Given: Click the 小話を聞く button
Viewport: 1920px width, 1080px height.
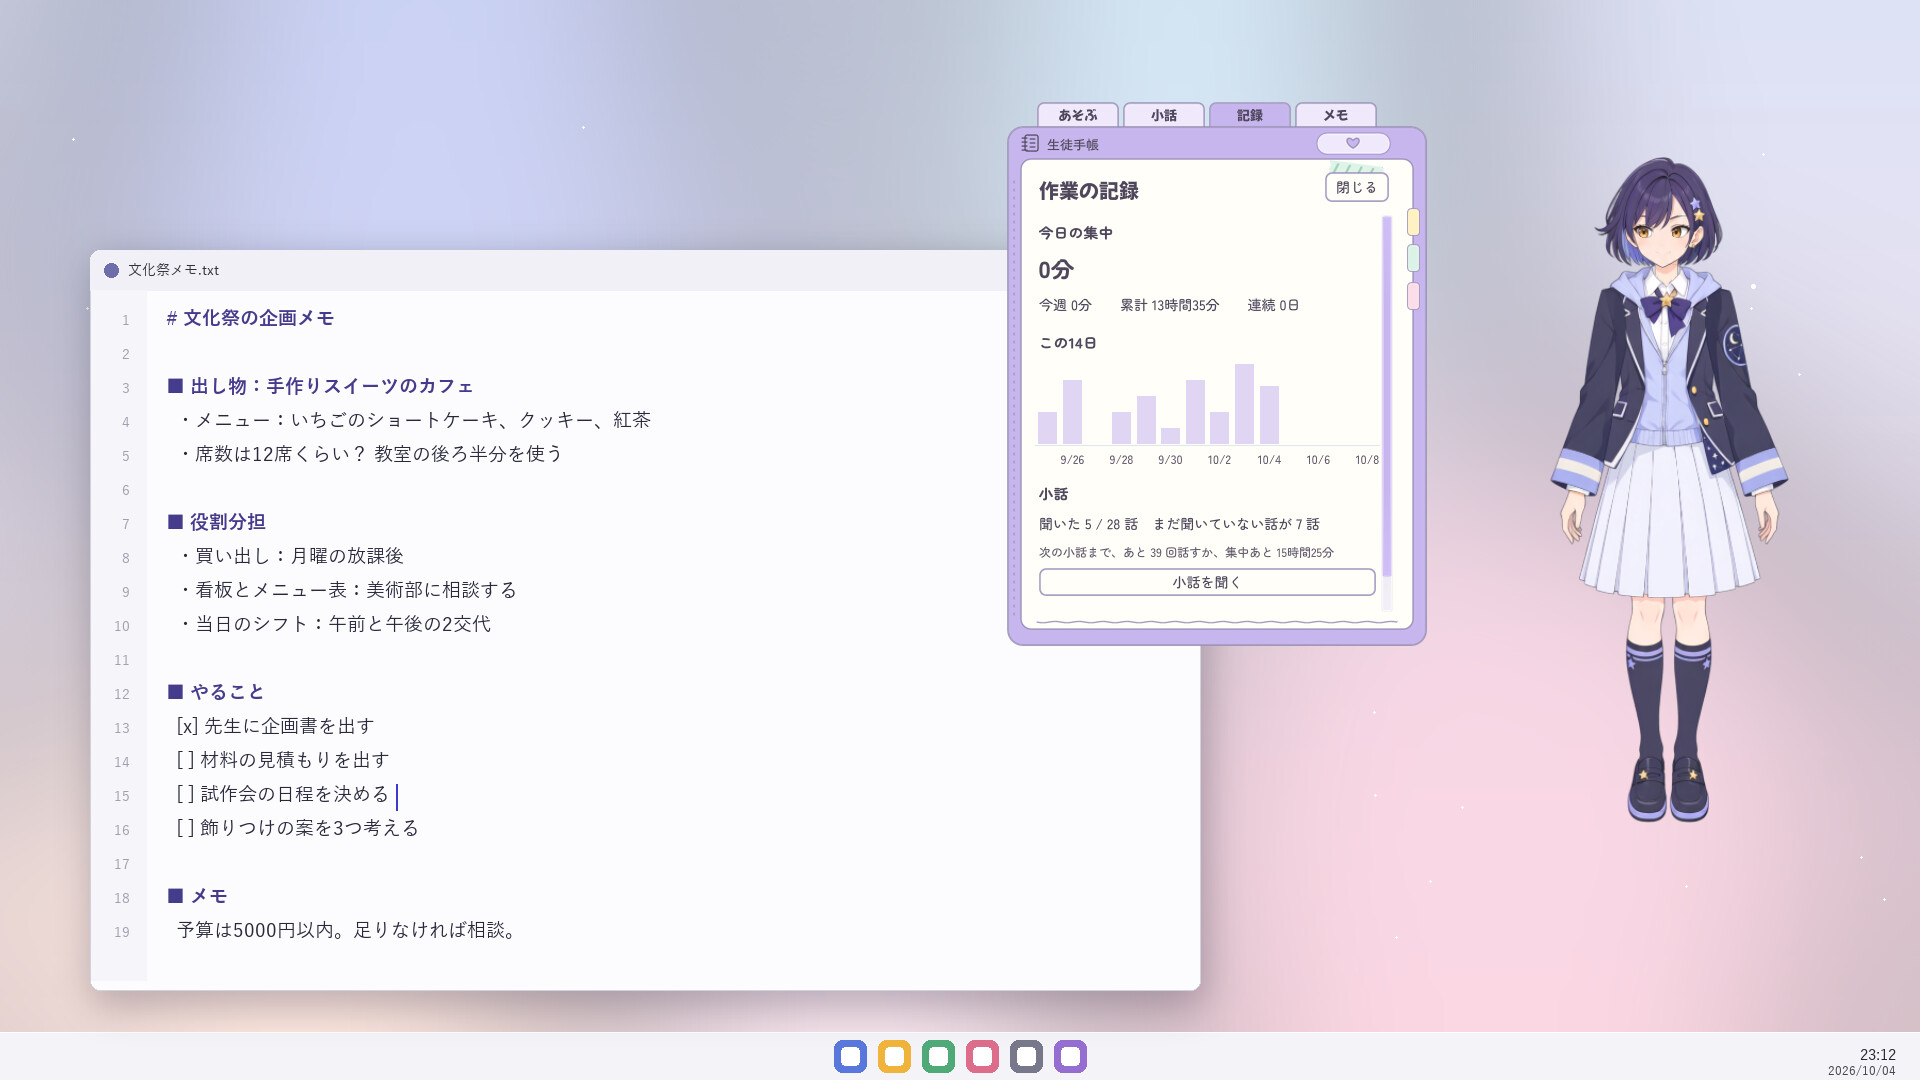Looking at the screenshot, I should (x=1207, y=582).
